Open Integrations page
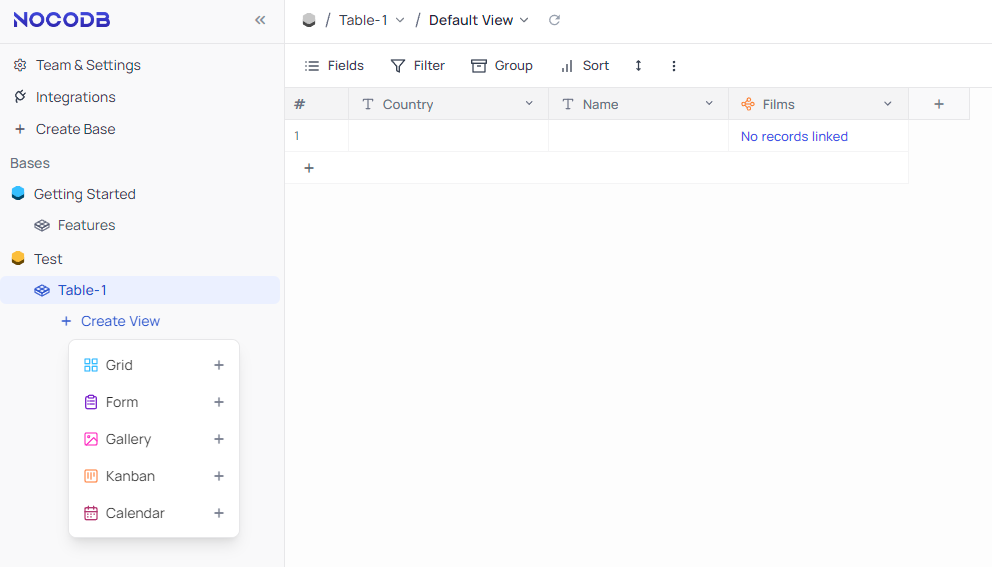This screenshot has height=567, width=992. (x=75, y=97)
